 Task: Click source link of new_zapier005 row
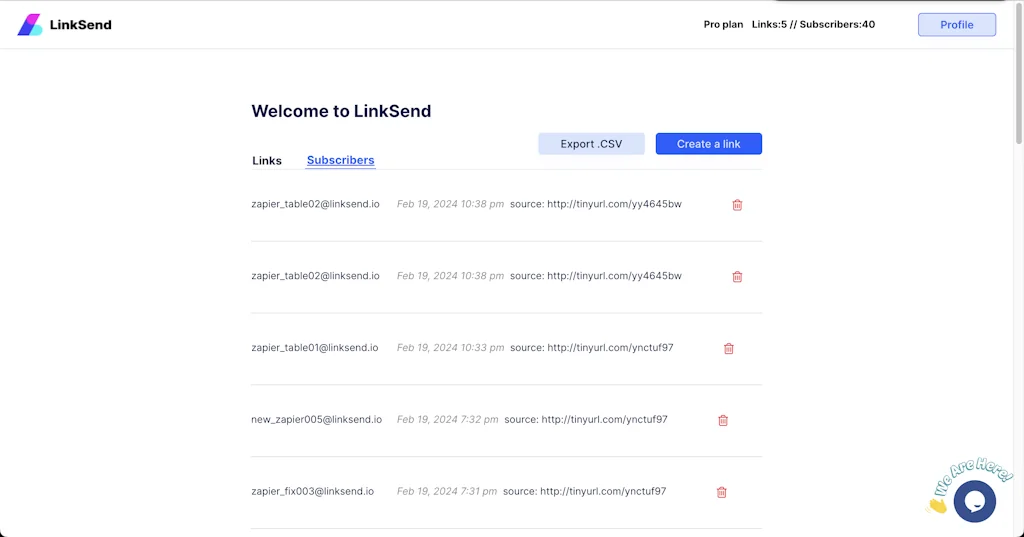tap(604, 419)
